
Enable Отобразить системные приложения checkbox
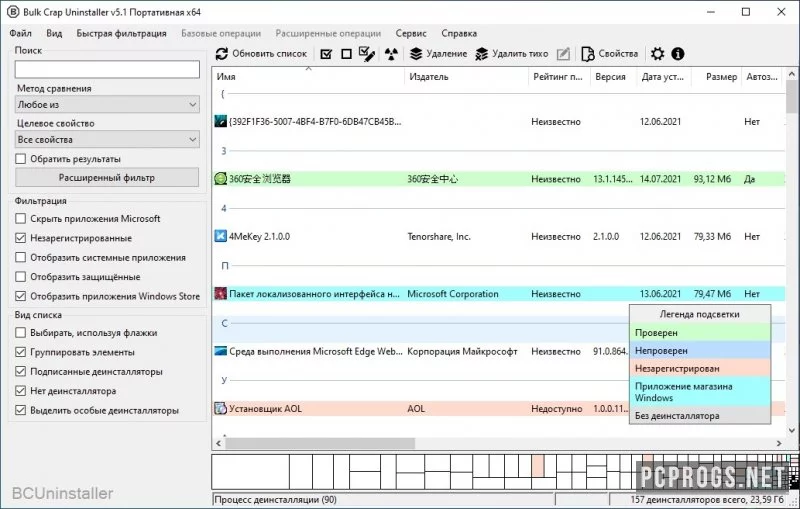[20, 257]
